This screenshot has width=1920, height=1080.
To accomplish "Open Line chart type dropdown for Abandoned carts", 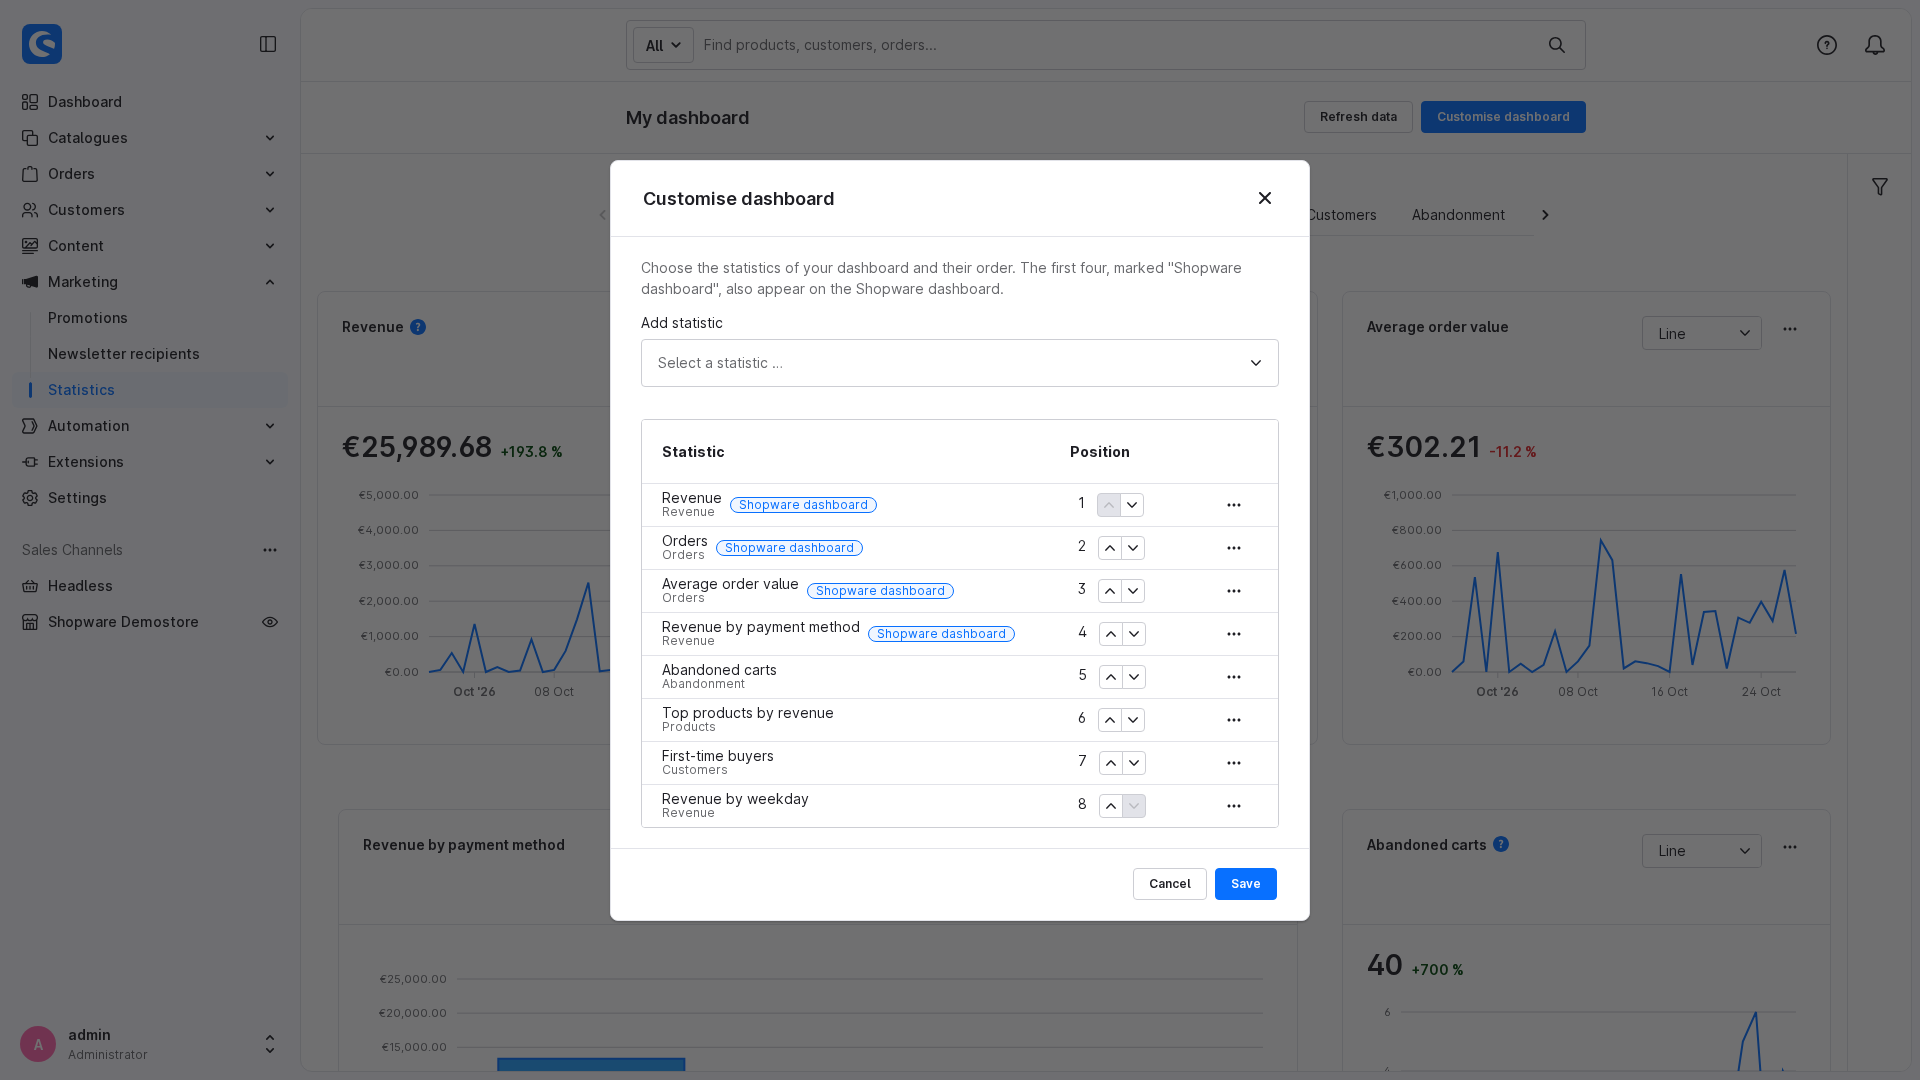I will pos(1702,851).
